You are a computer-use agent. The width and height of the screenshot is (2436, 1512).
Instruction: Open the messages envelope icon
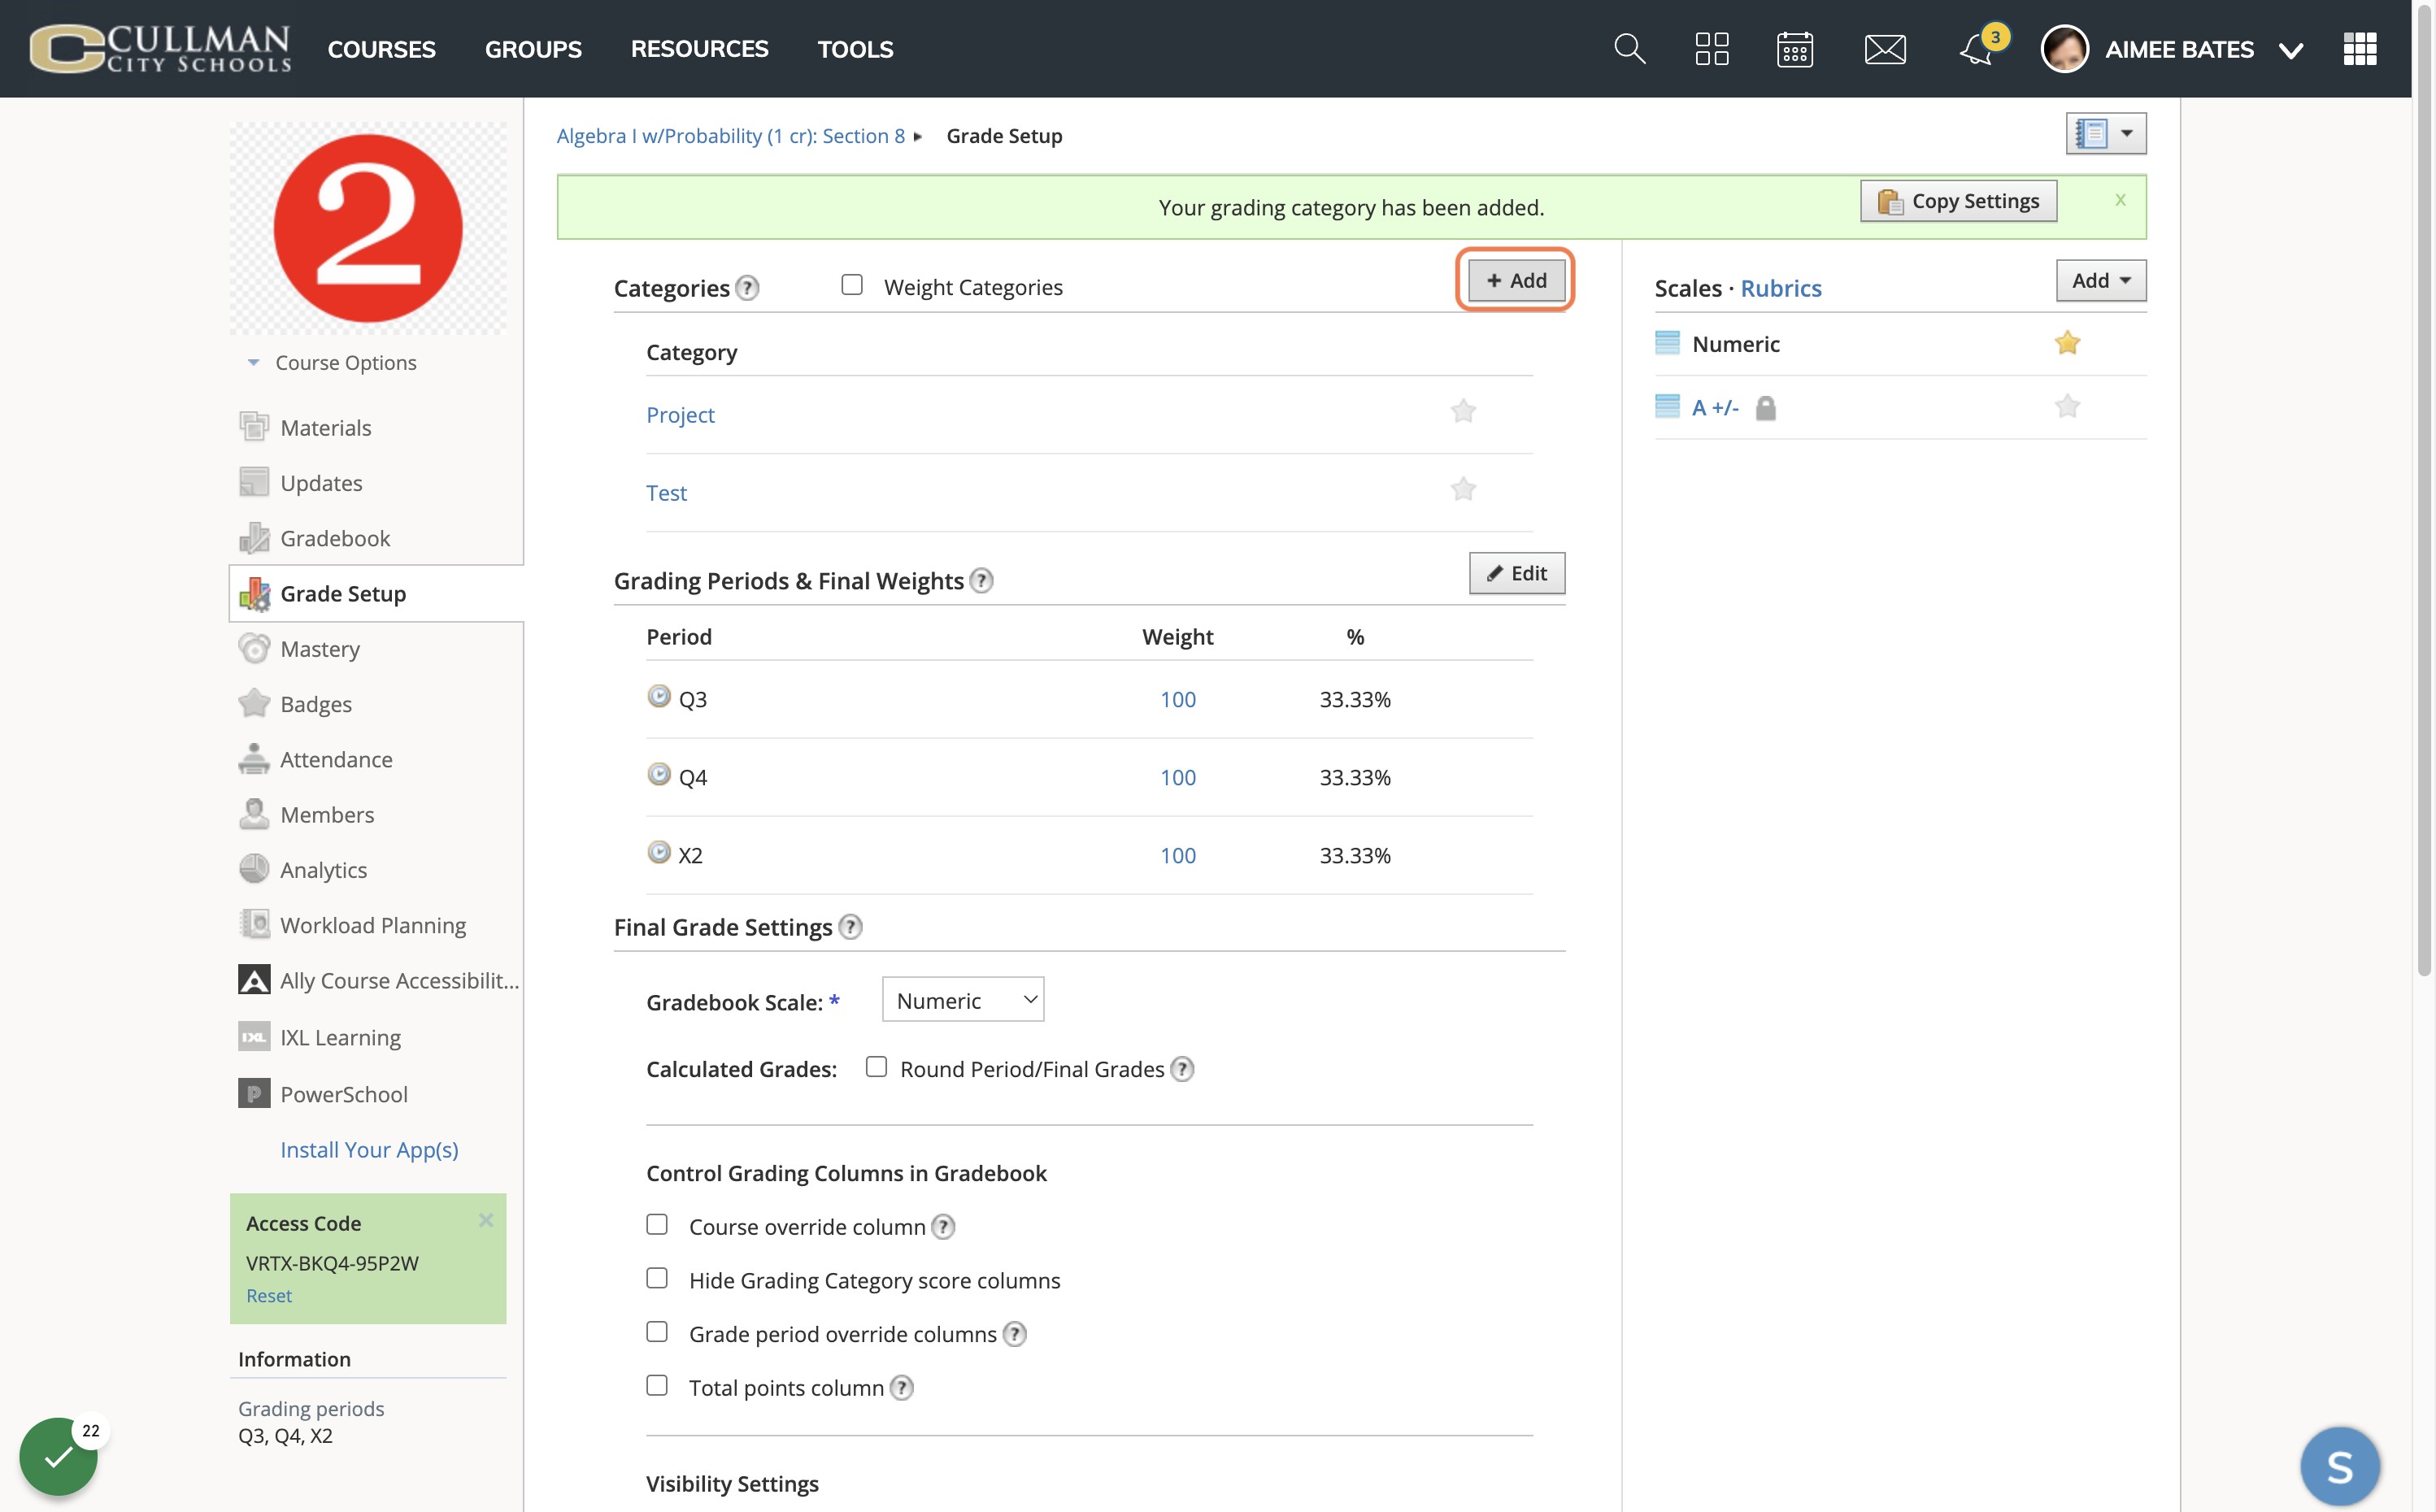(x=1885, y=49)
